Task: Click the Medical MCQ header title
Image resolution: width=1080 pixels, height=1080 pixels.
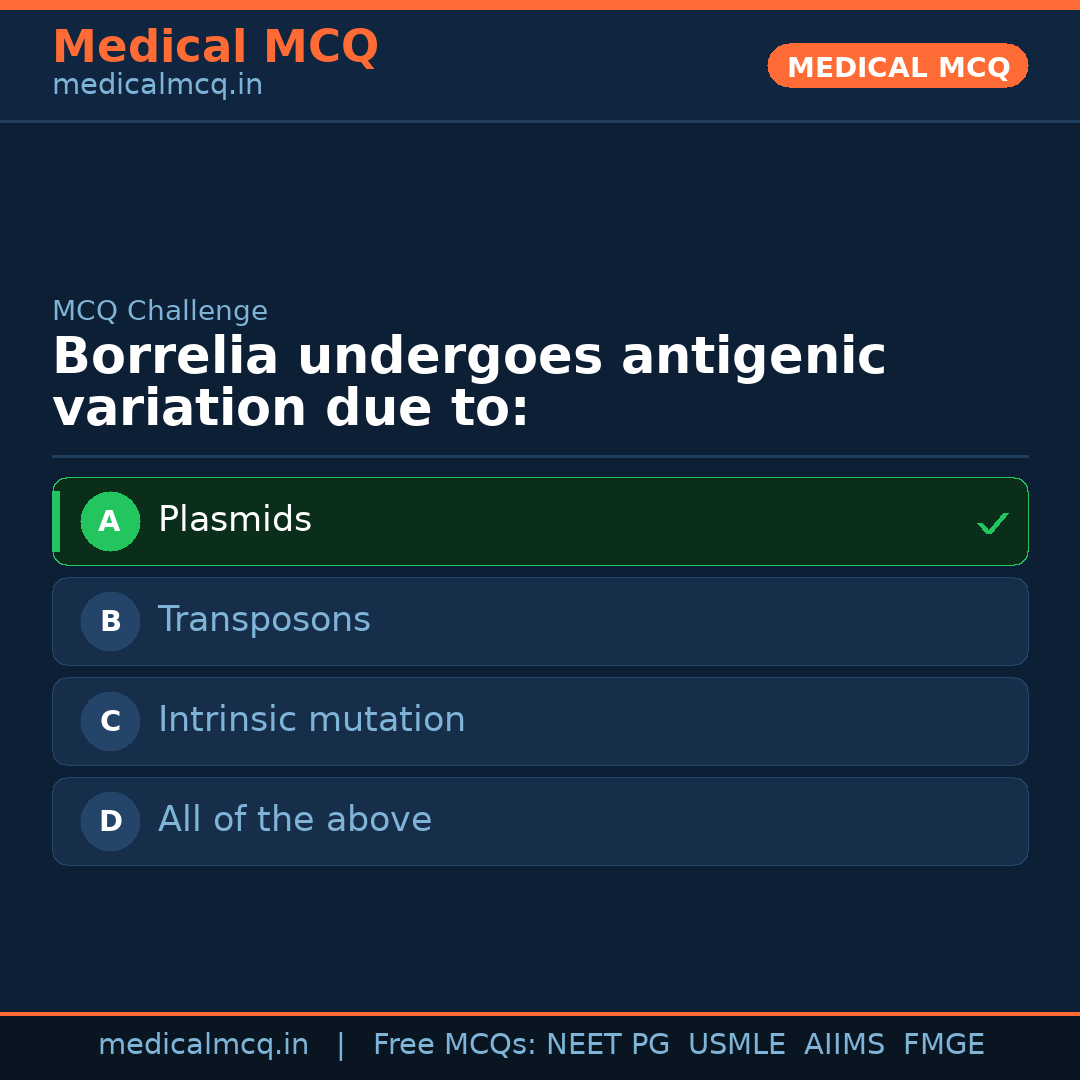Action: pyautogui.click(x=215, y=47)
